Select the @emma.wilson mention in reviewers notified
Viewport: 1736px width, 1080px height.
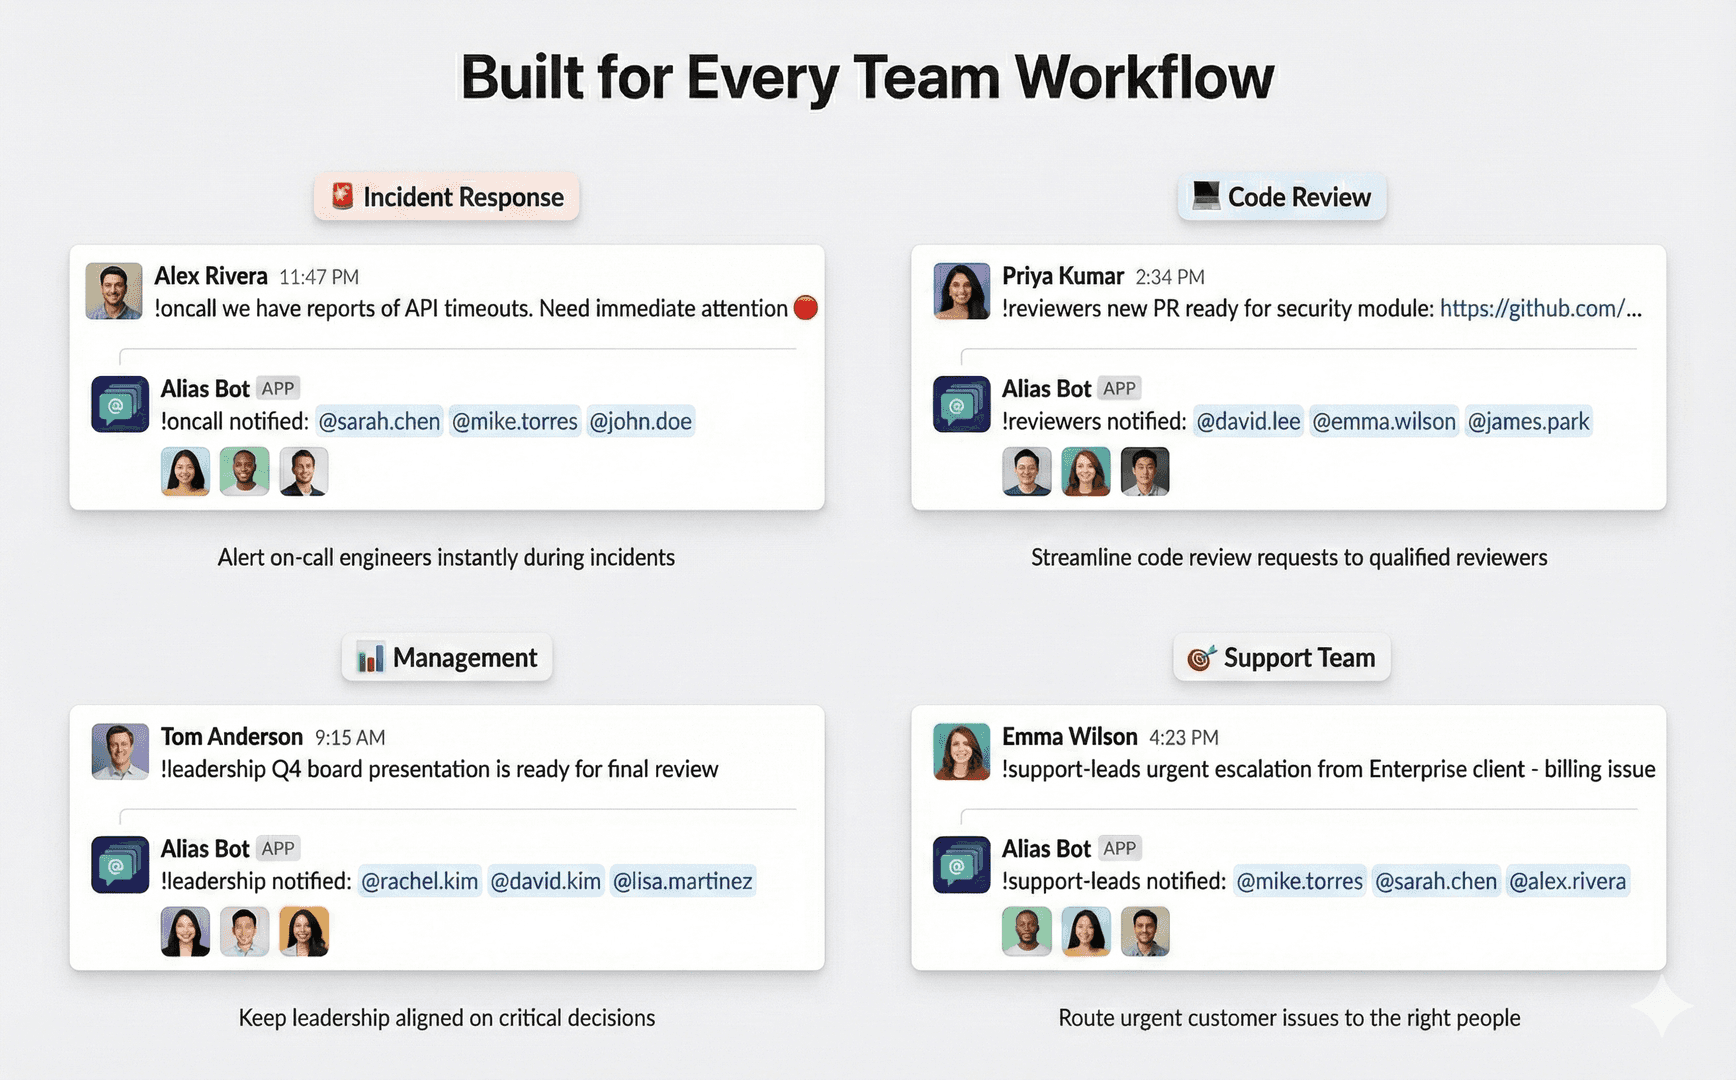[x=1383, y=422]
